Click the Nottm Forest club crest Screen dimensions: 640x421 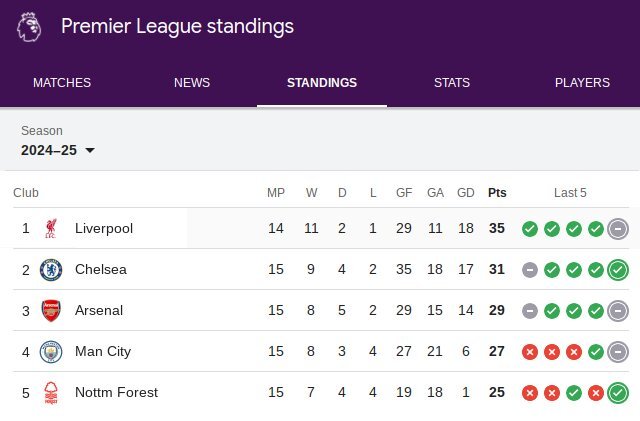pos(51,393)
